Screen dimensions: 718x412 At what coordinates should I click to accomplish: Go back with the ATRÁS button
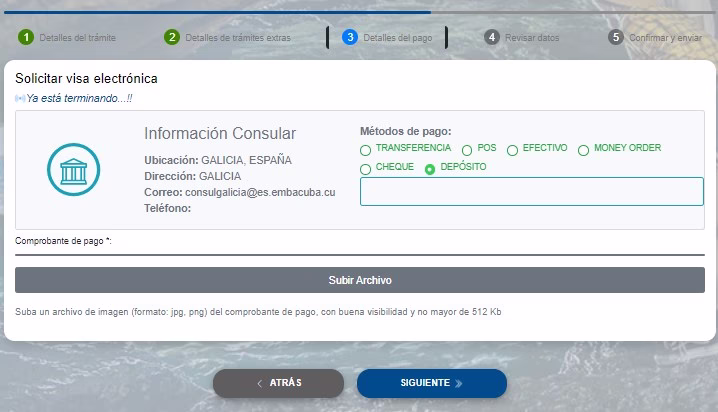(278, 383)
